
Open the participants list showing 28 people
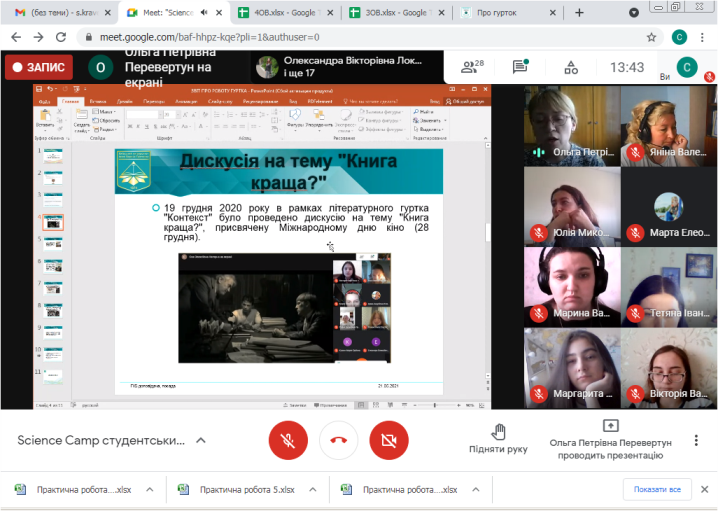coord(472,67)
